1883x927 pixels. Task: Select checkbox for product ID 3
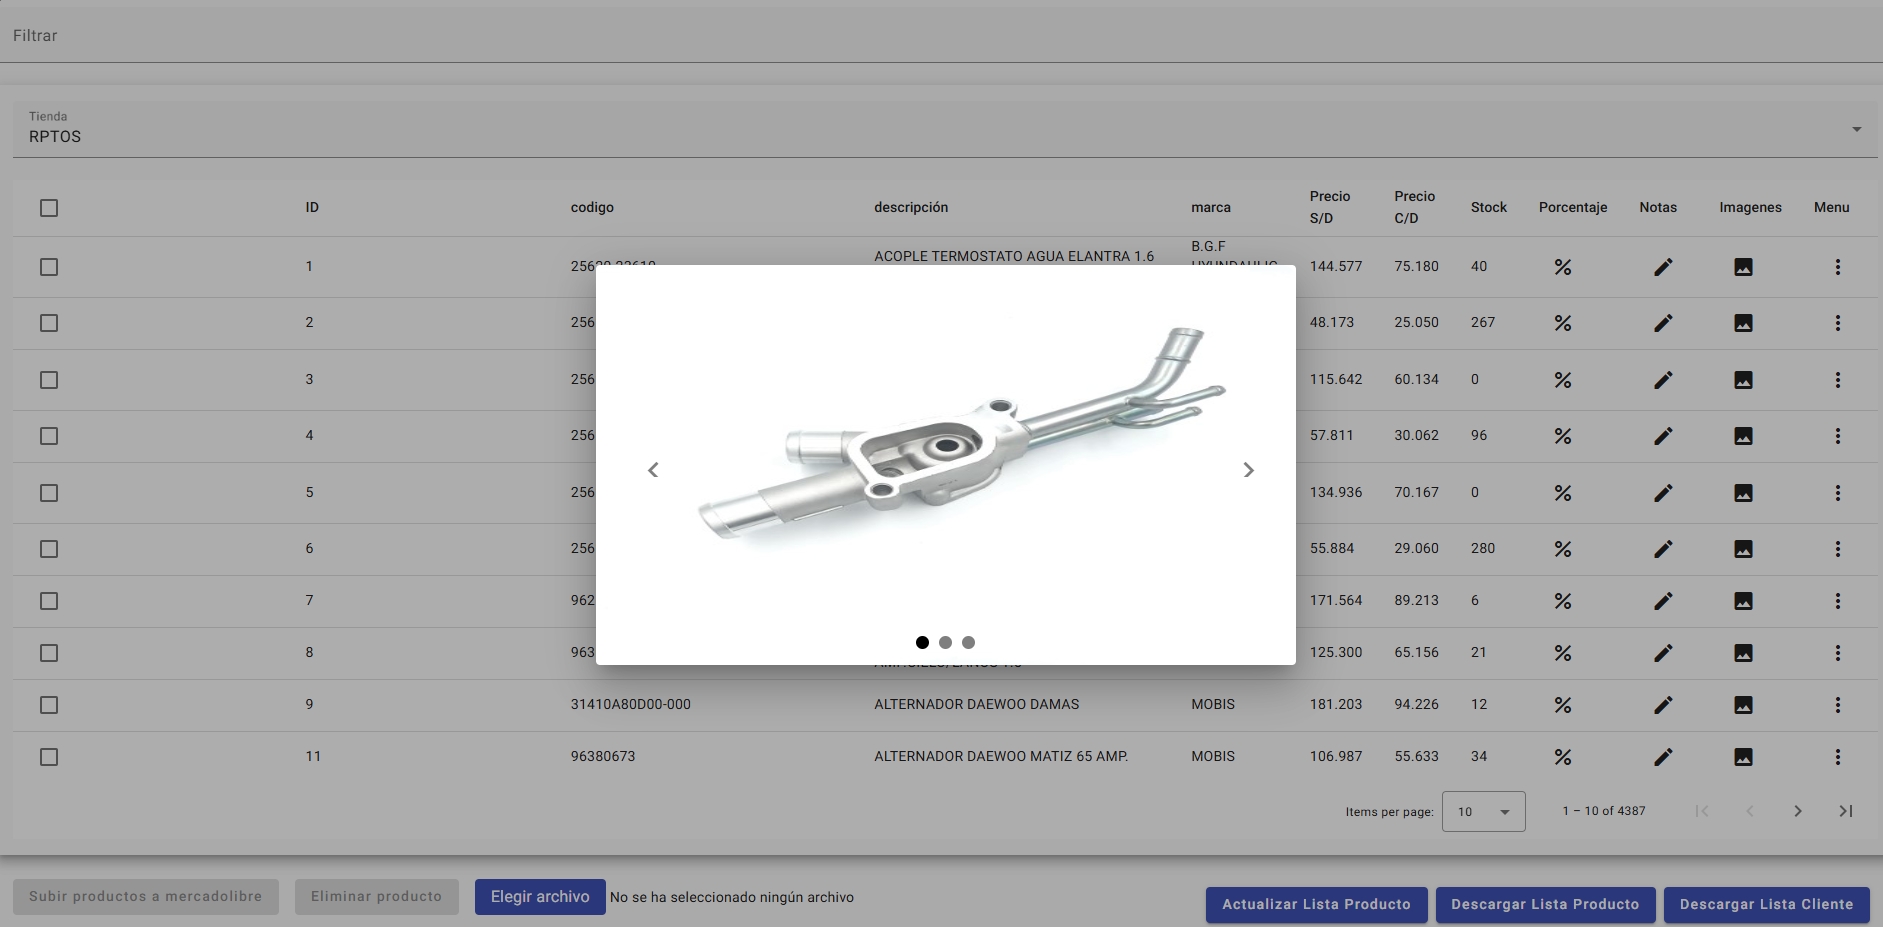pos(49,380)
